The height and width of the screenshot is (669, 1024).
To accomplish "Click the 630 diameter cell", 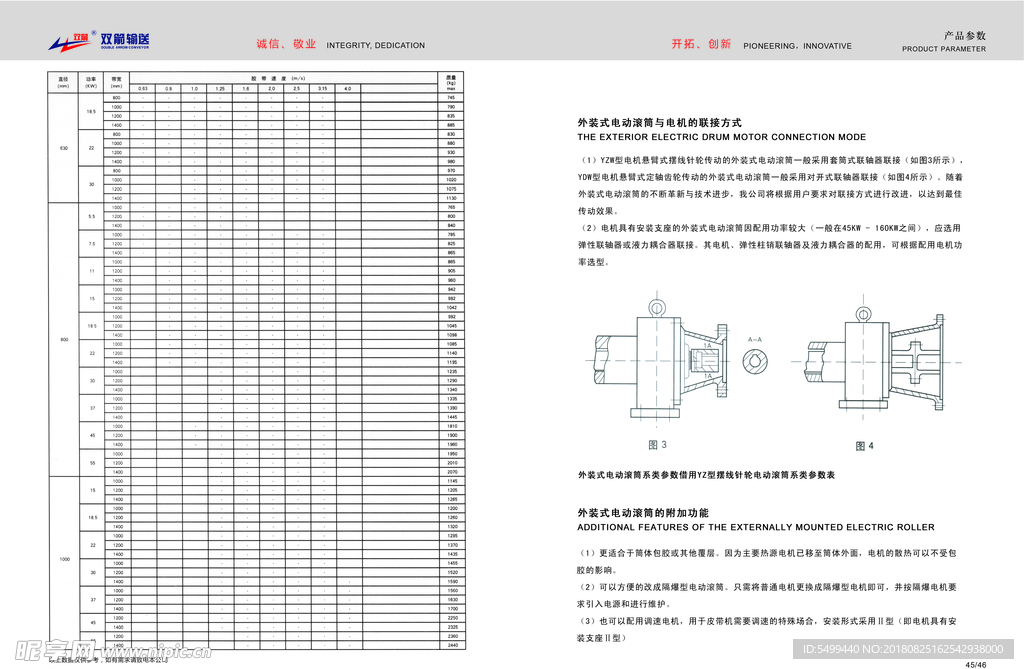I will tap(63, 148).
